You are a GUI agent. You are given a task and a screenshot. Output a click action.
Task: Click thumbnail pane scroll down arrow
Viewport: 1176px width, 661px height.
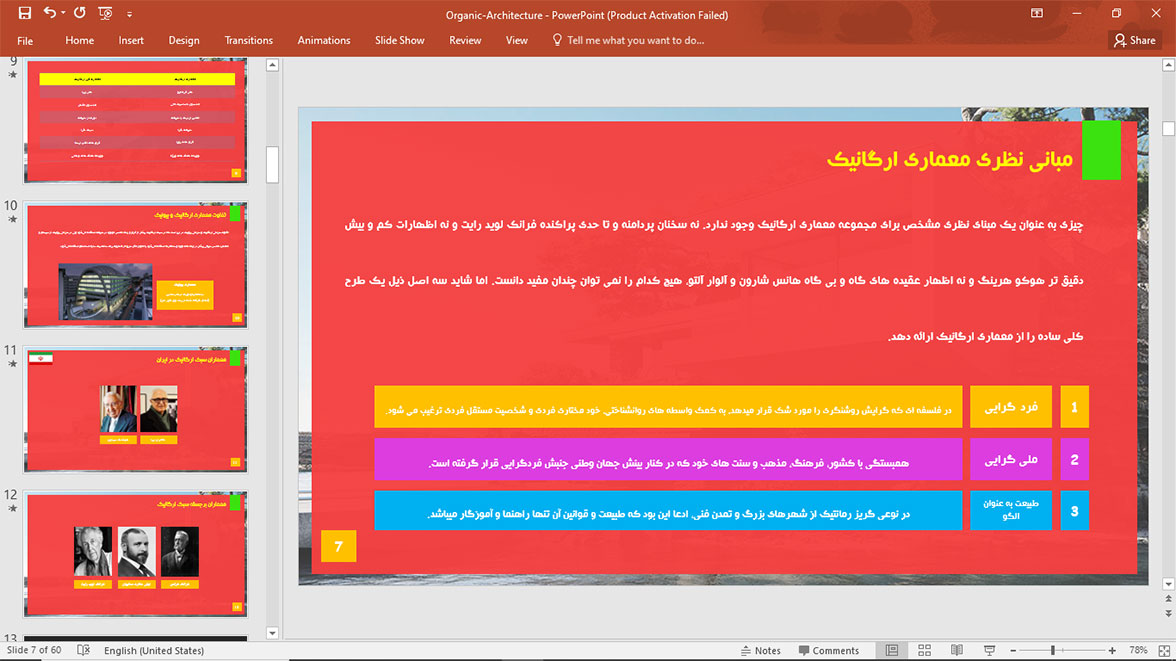click(272, 632)
